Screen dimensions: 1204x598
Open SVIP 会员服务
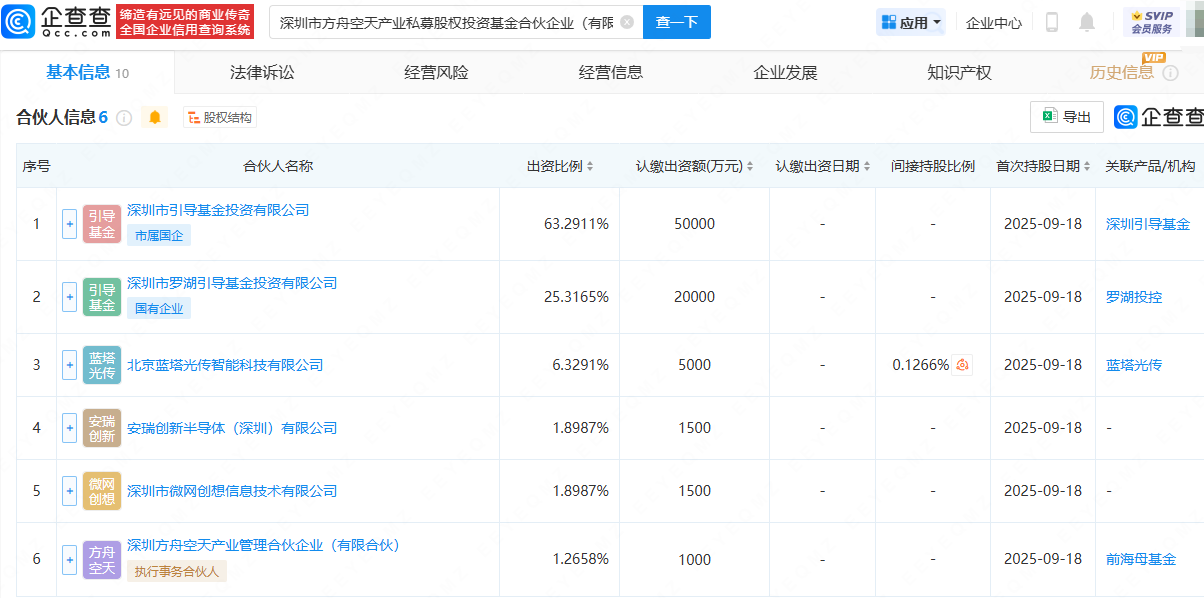(x=1152, y=22)
